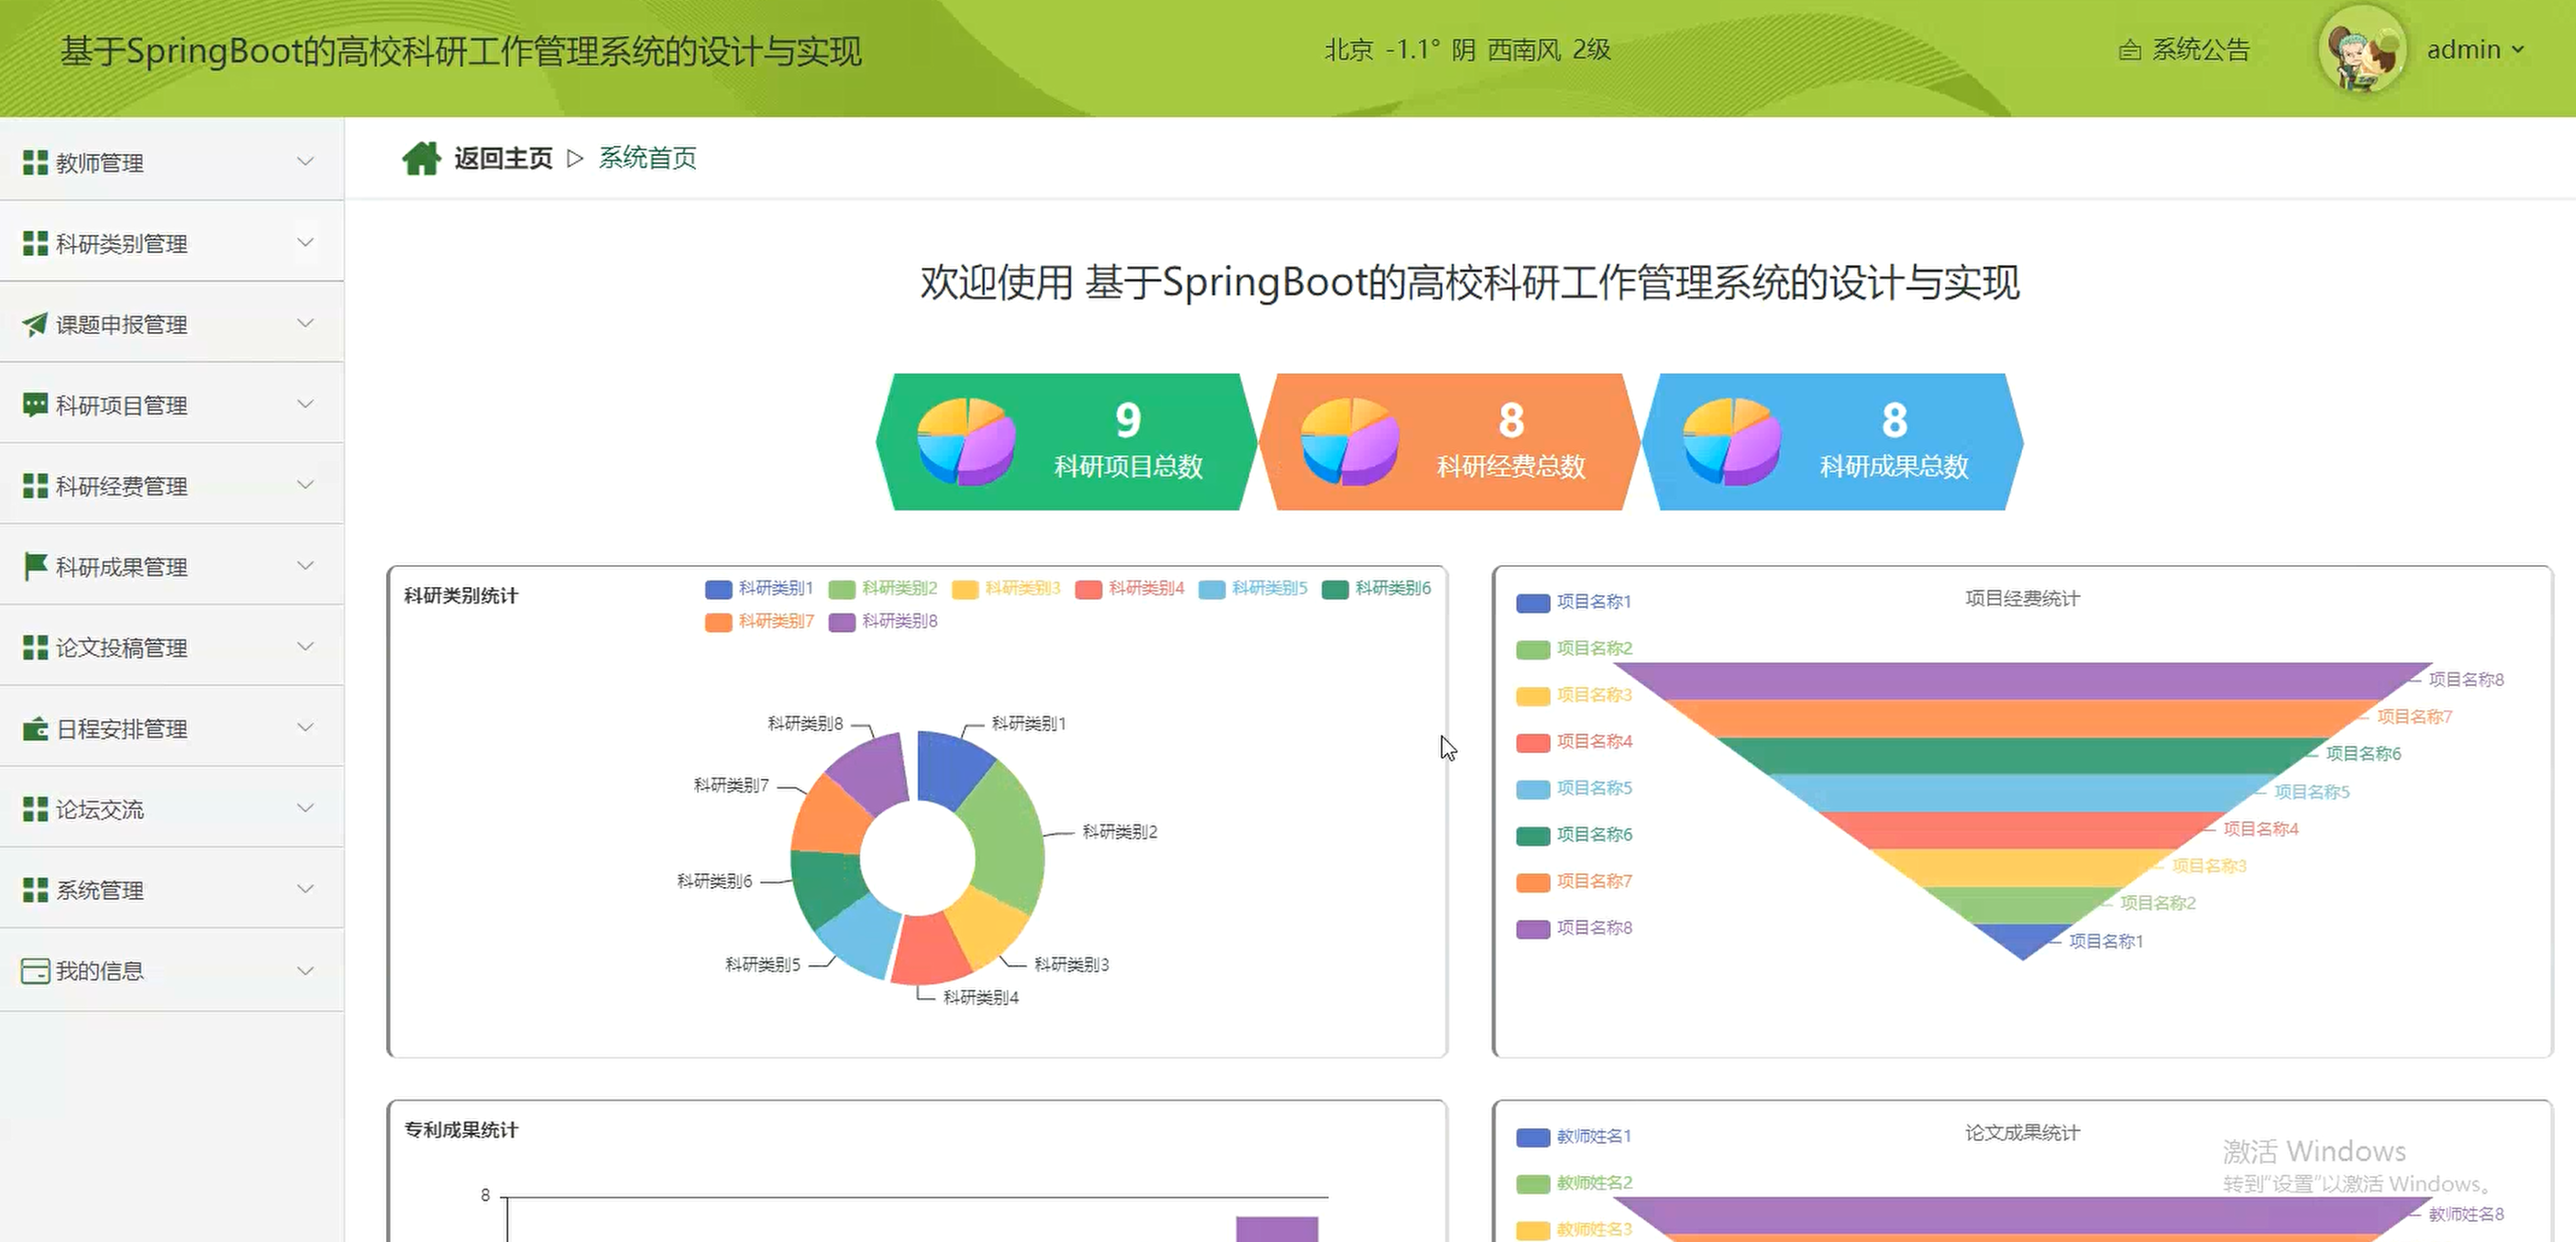Screen dimensions: 2576x1242
Task: Expand the 科研成果管理 chevron
Action: [x=306, y=566]
